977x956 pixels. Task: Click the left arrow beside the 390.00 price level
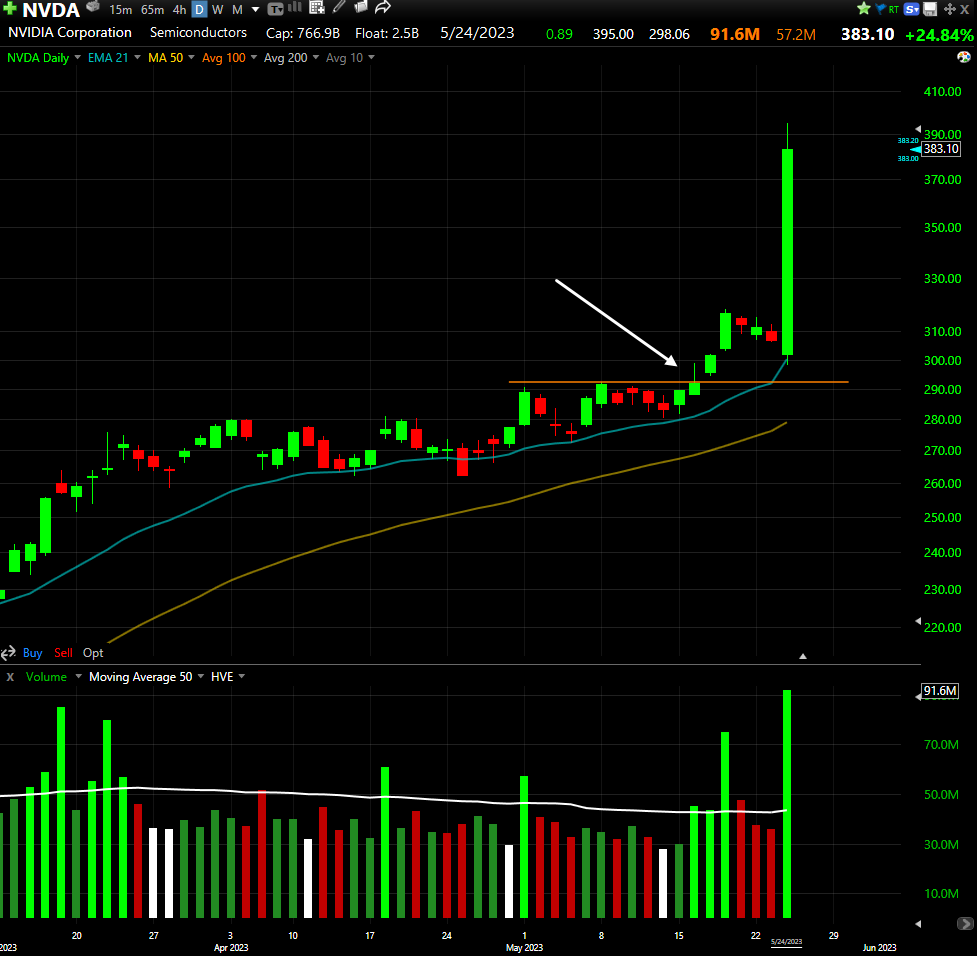[918, 129]
